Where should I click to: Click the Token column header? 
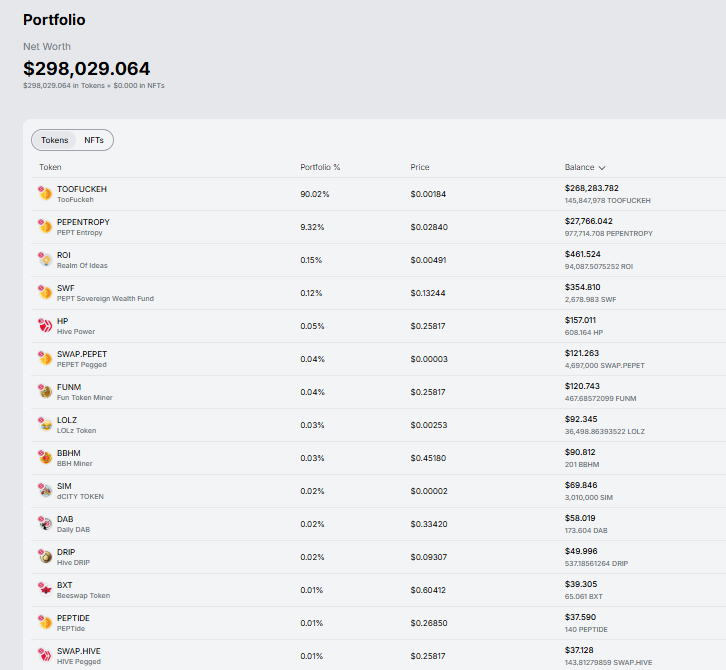point(50,167)
